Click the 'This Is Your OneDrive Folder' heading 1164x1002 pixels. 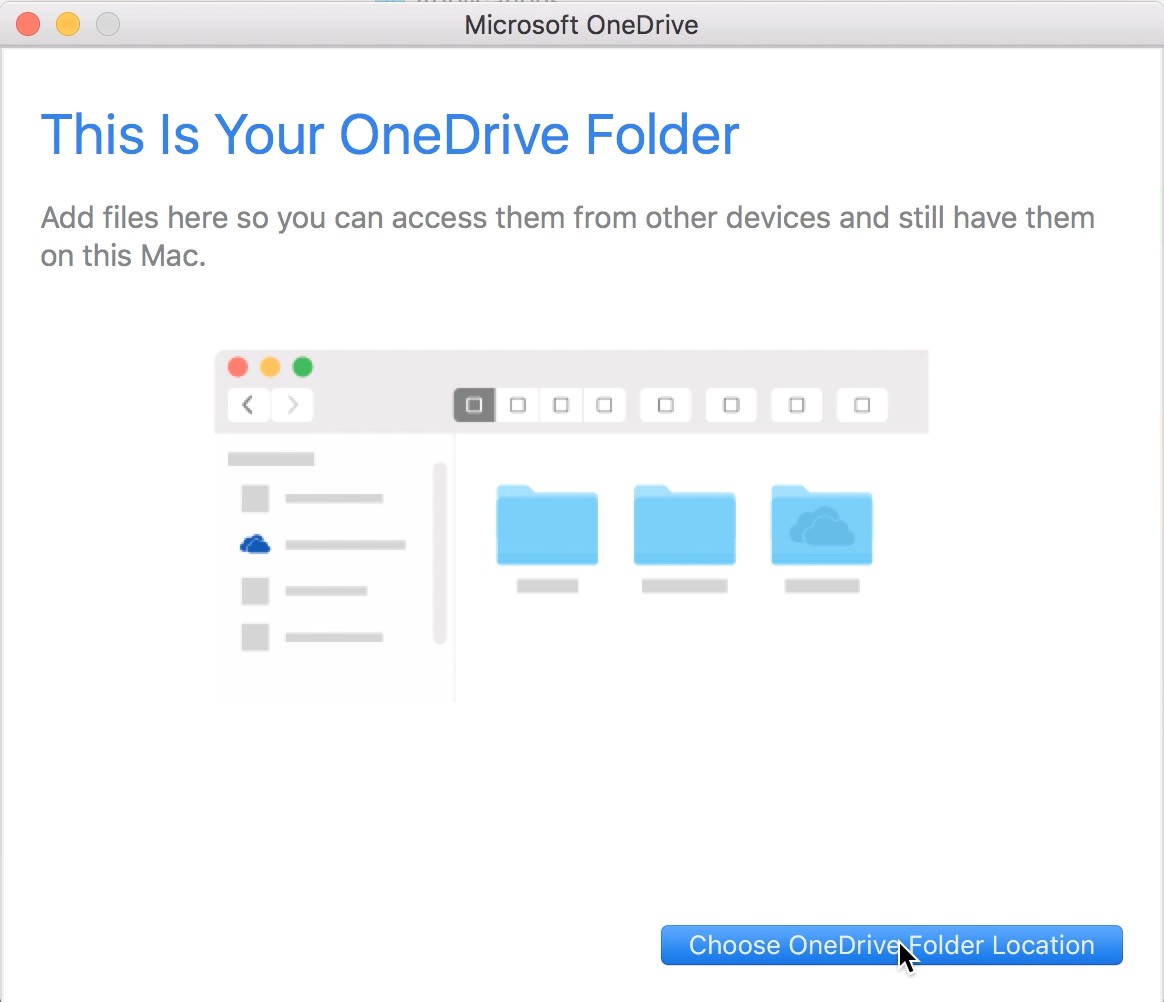(390, 134)
